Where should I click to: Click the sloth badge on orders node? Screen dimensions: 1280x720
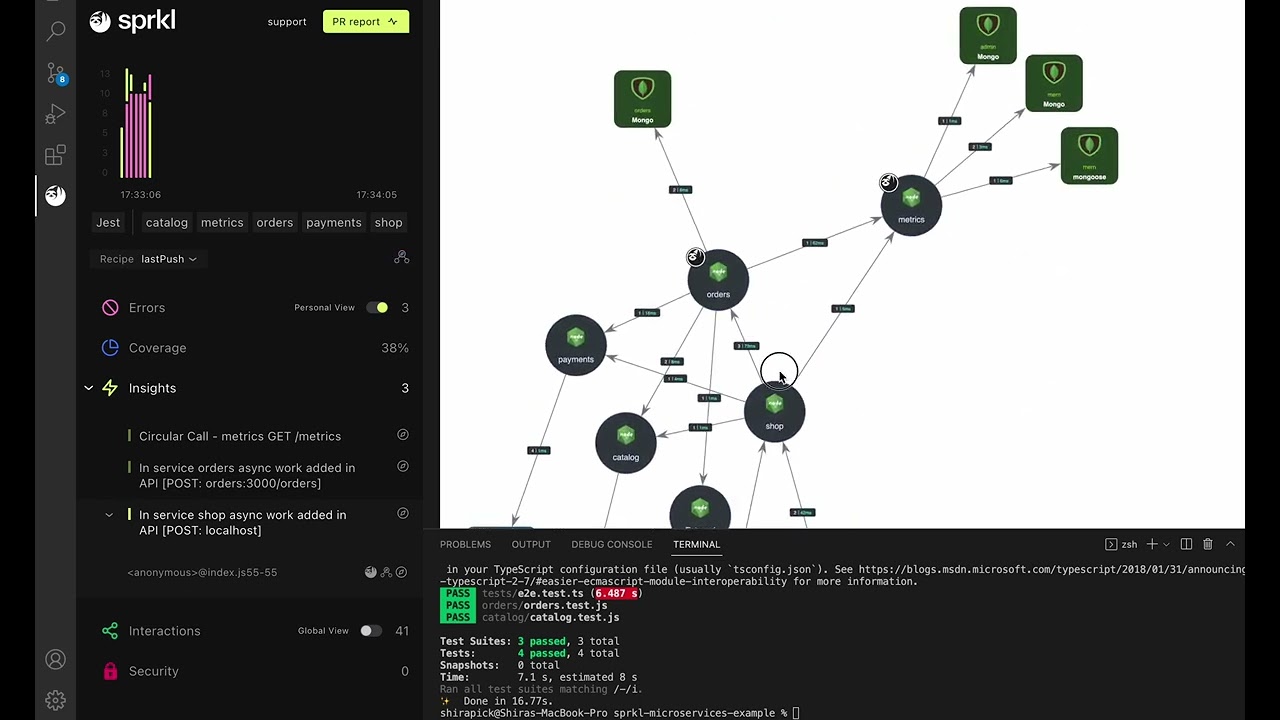tap(695, 258)
